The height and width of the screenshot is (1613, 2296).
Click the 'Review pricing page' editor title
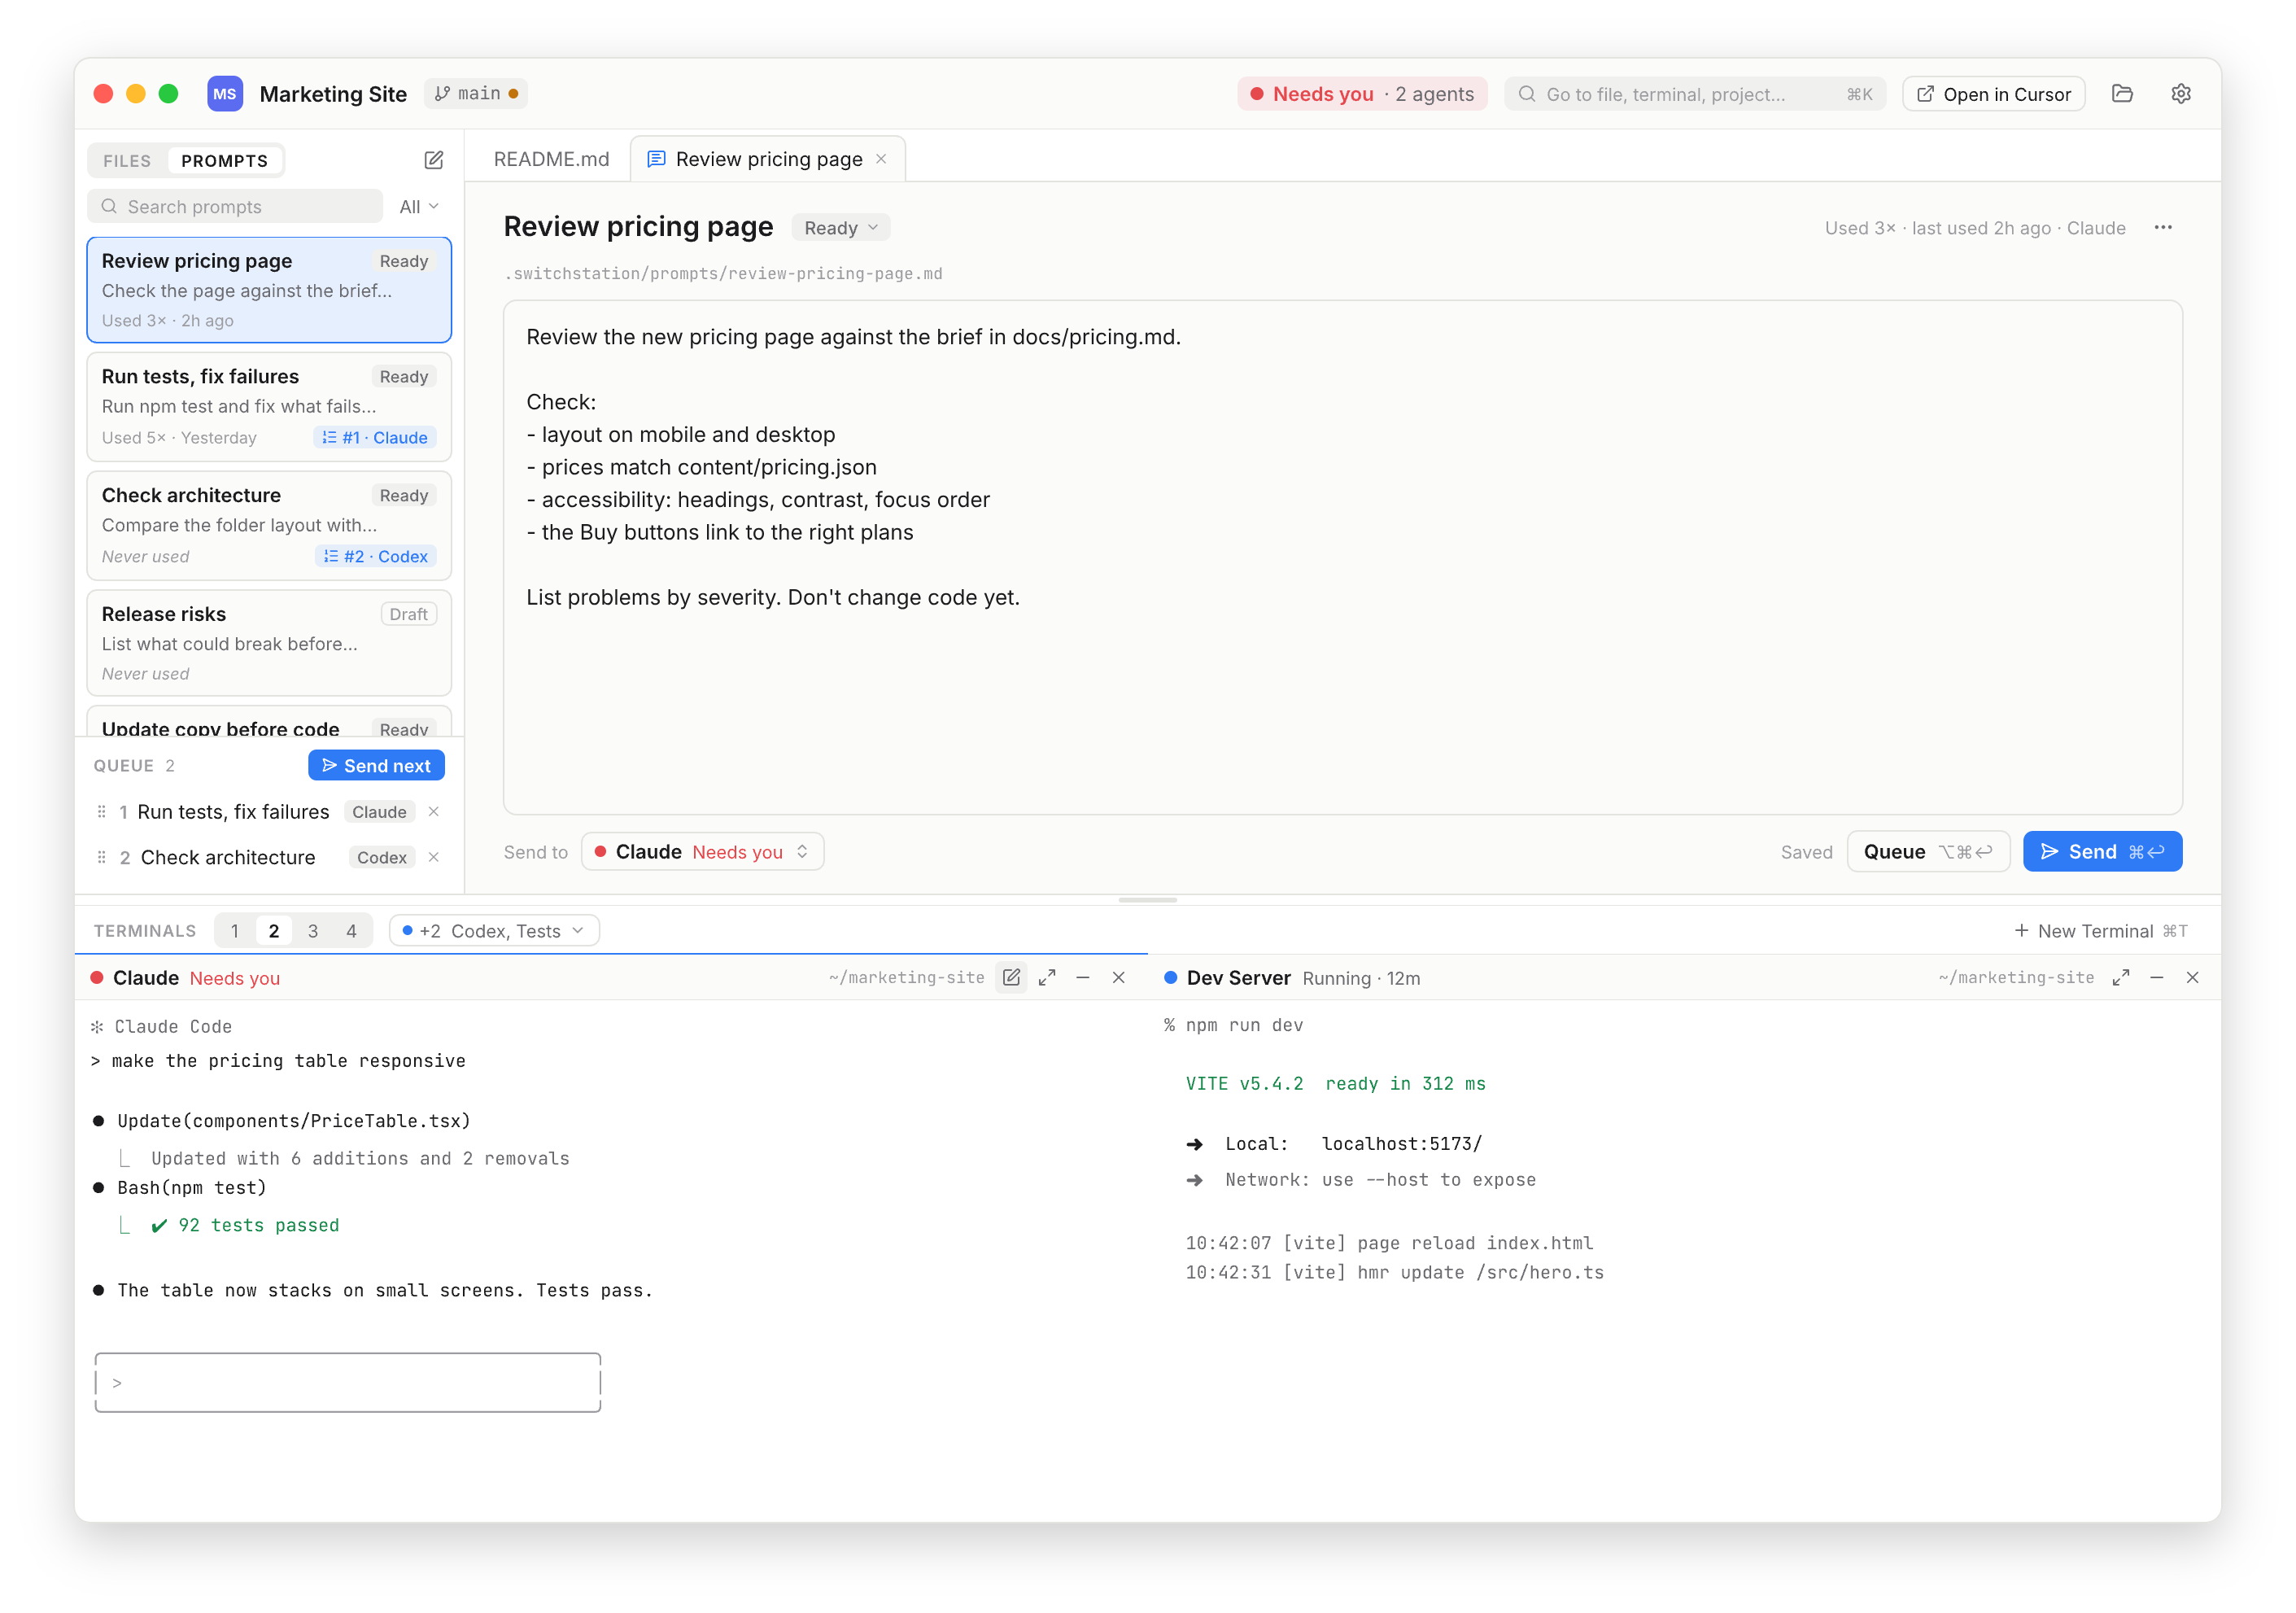click(x=638, y=227)
